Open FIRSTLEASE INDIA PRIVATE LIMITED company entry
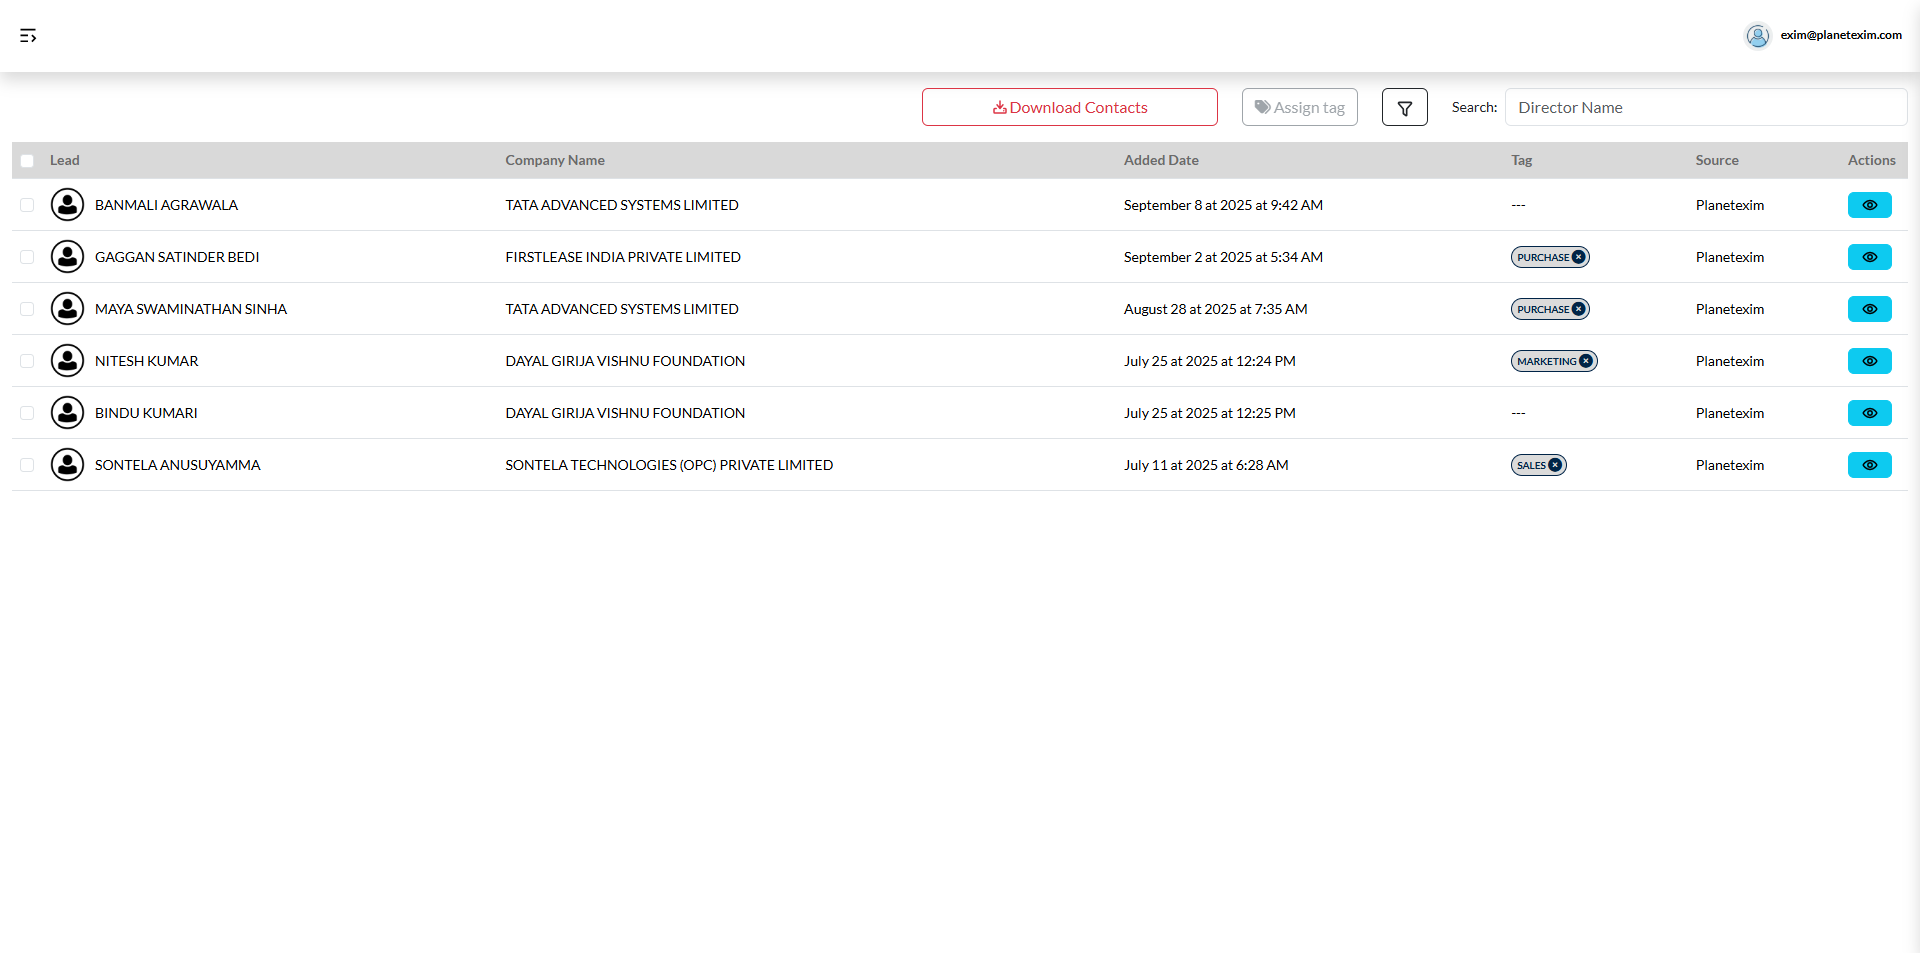Viewport: 1920px width, 953px height. tap(622, 257)
